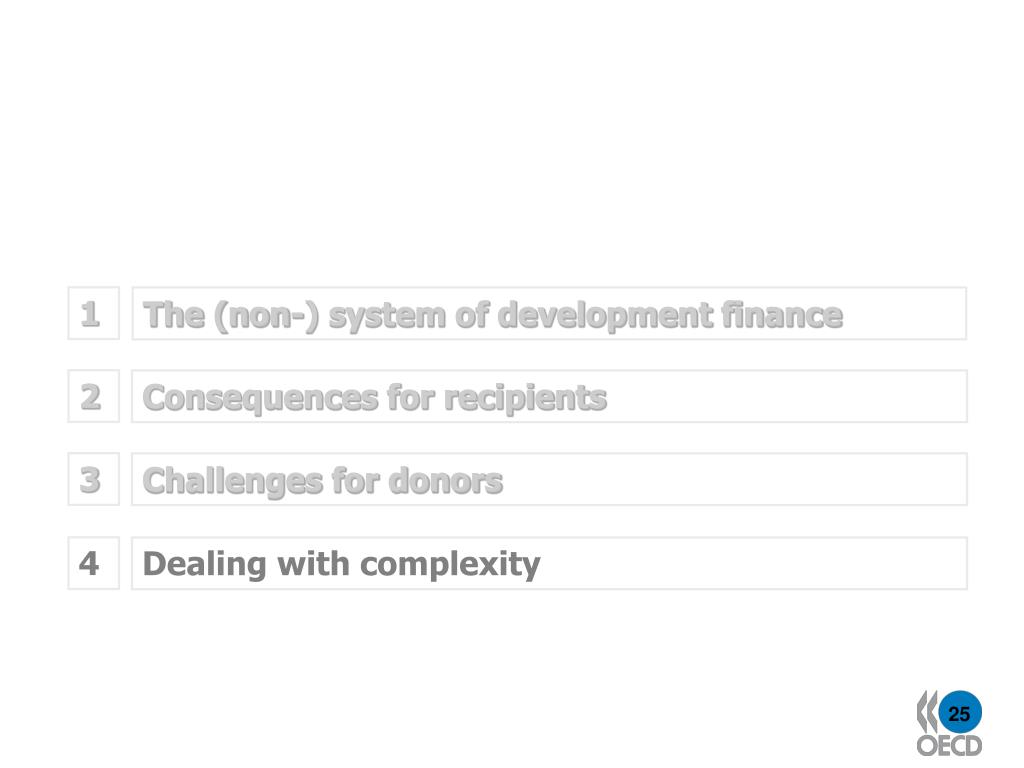Click the blue page number 25 circle
The width and height of the screenshot is (1024, 768).
click(x=959, y=712)
